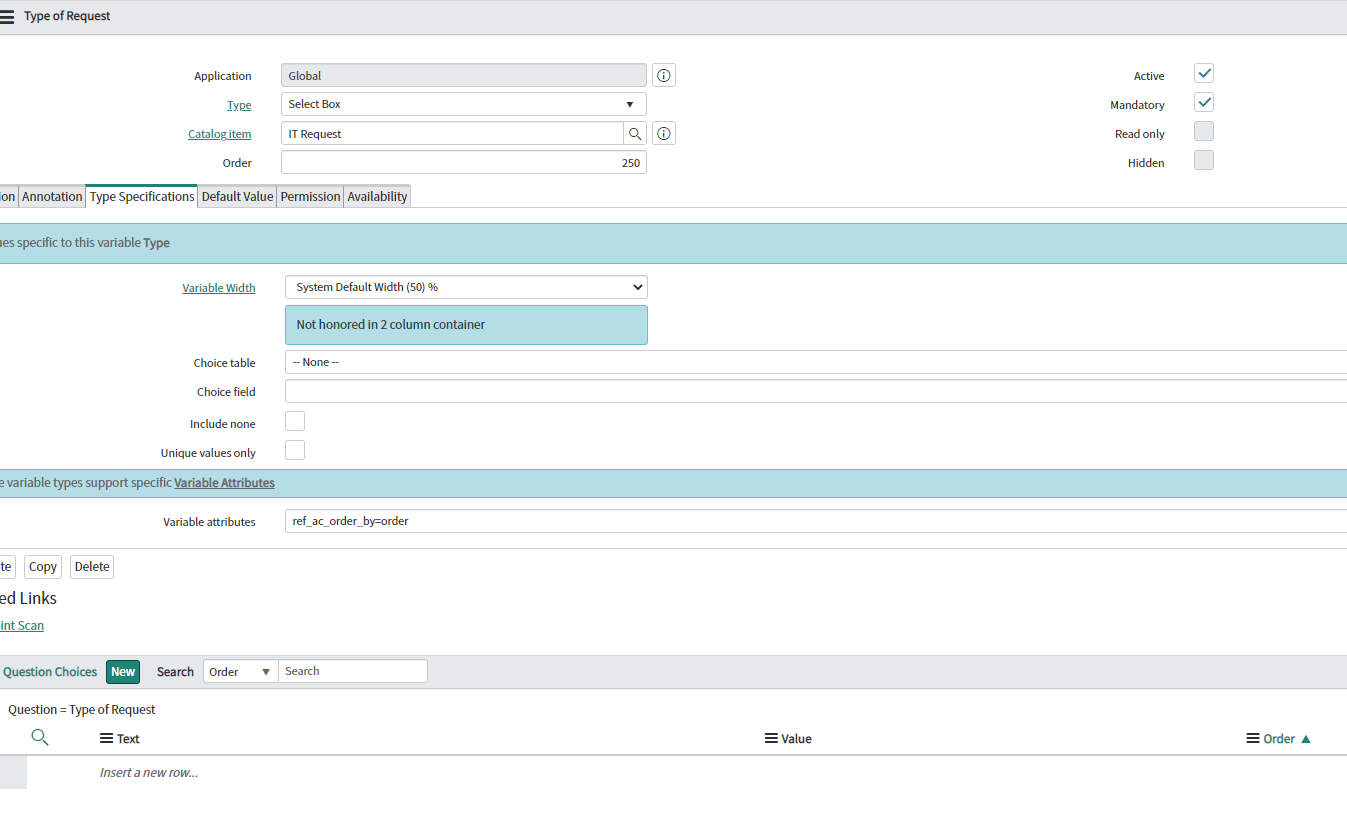The height and width of the screenshot is (831, 1347).
Task: Open the hamburger menu beside Type of Request
Action: (x=7, y=16)
